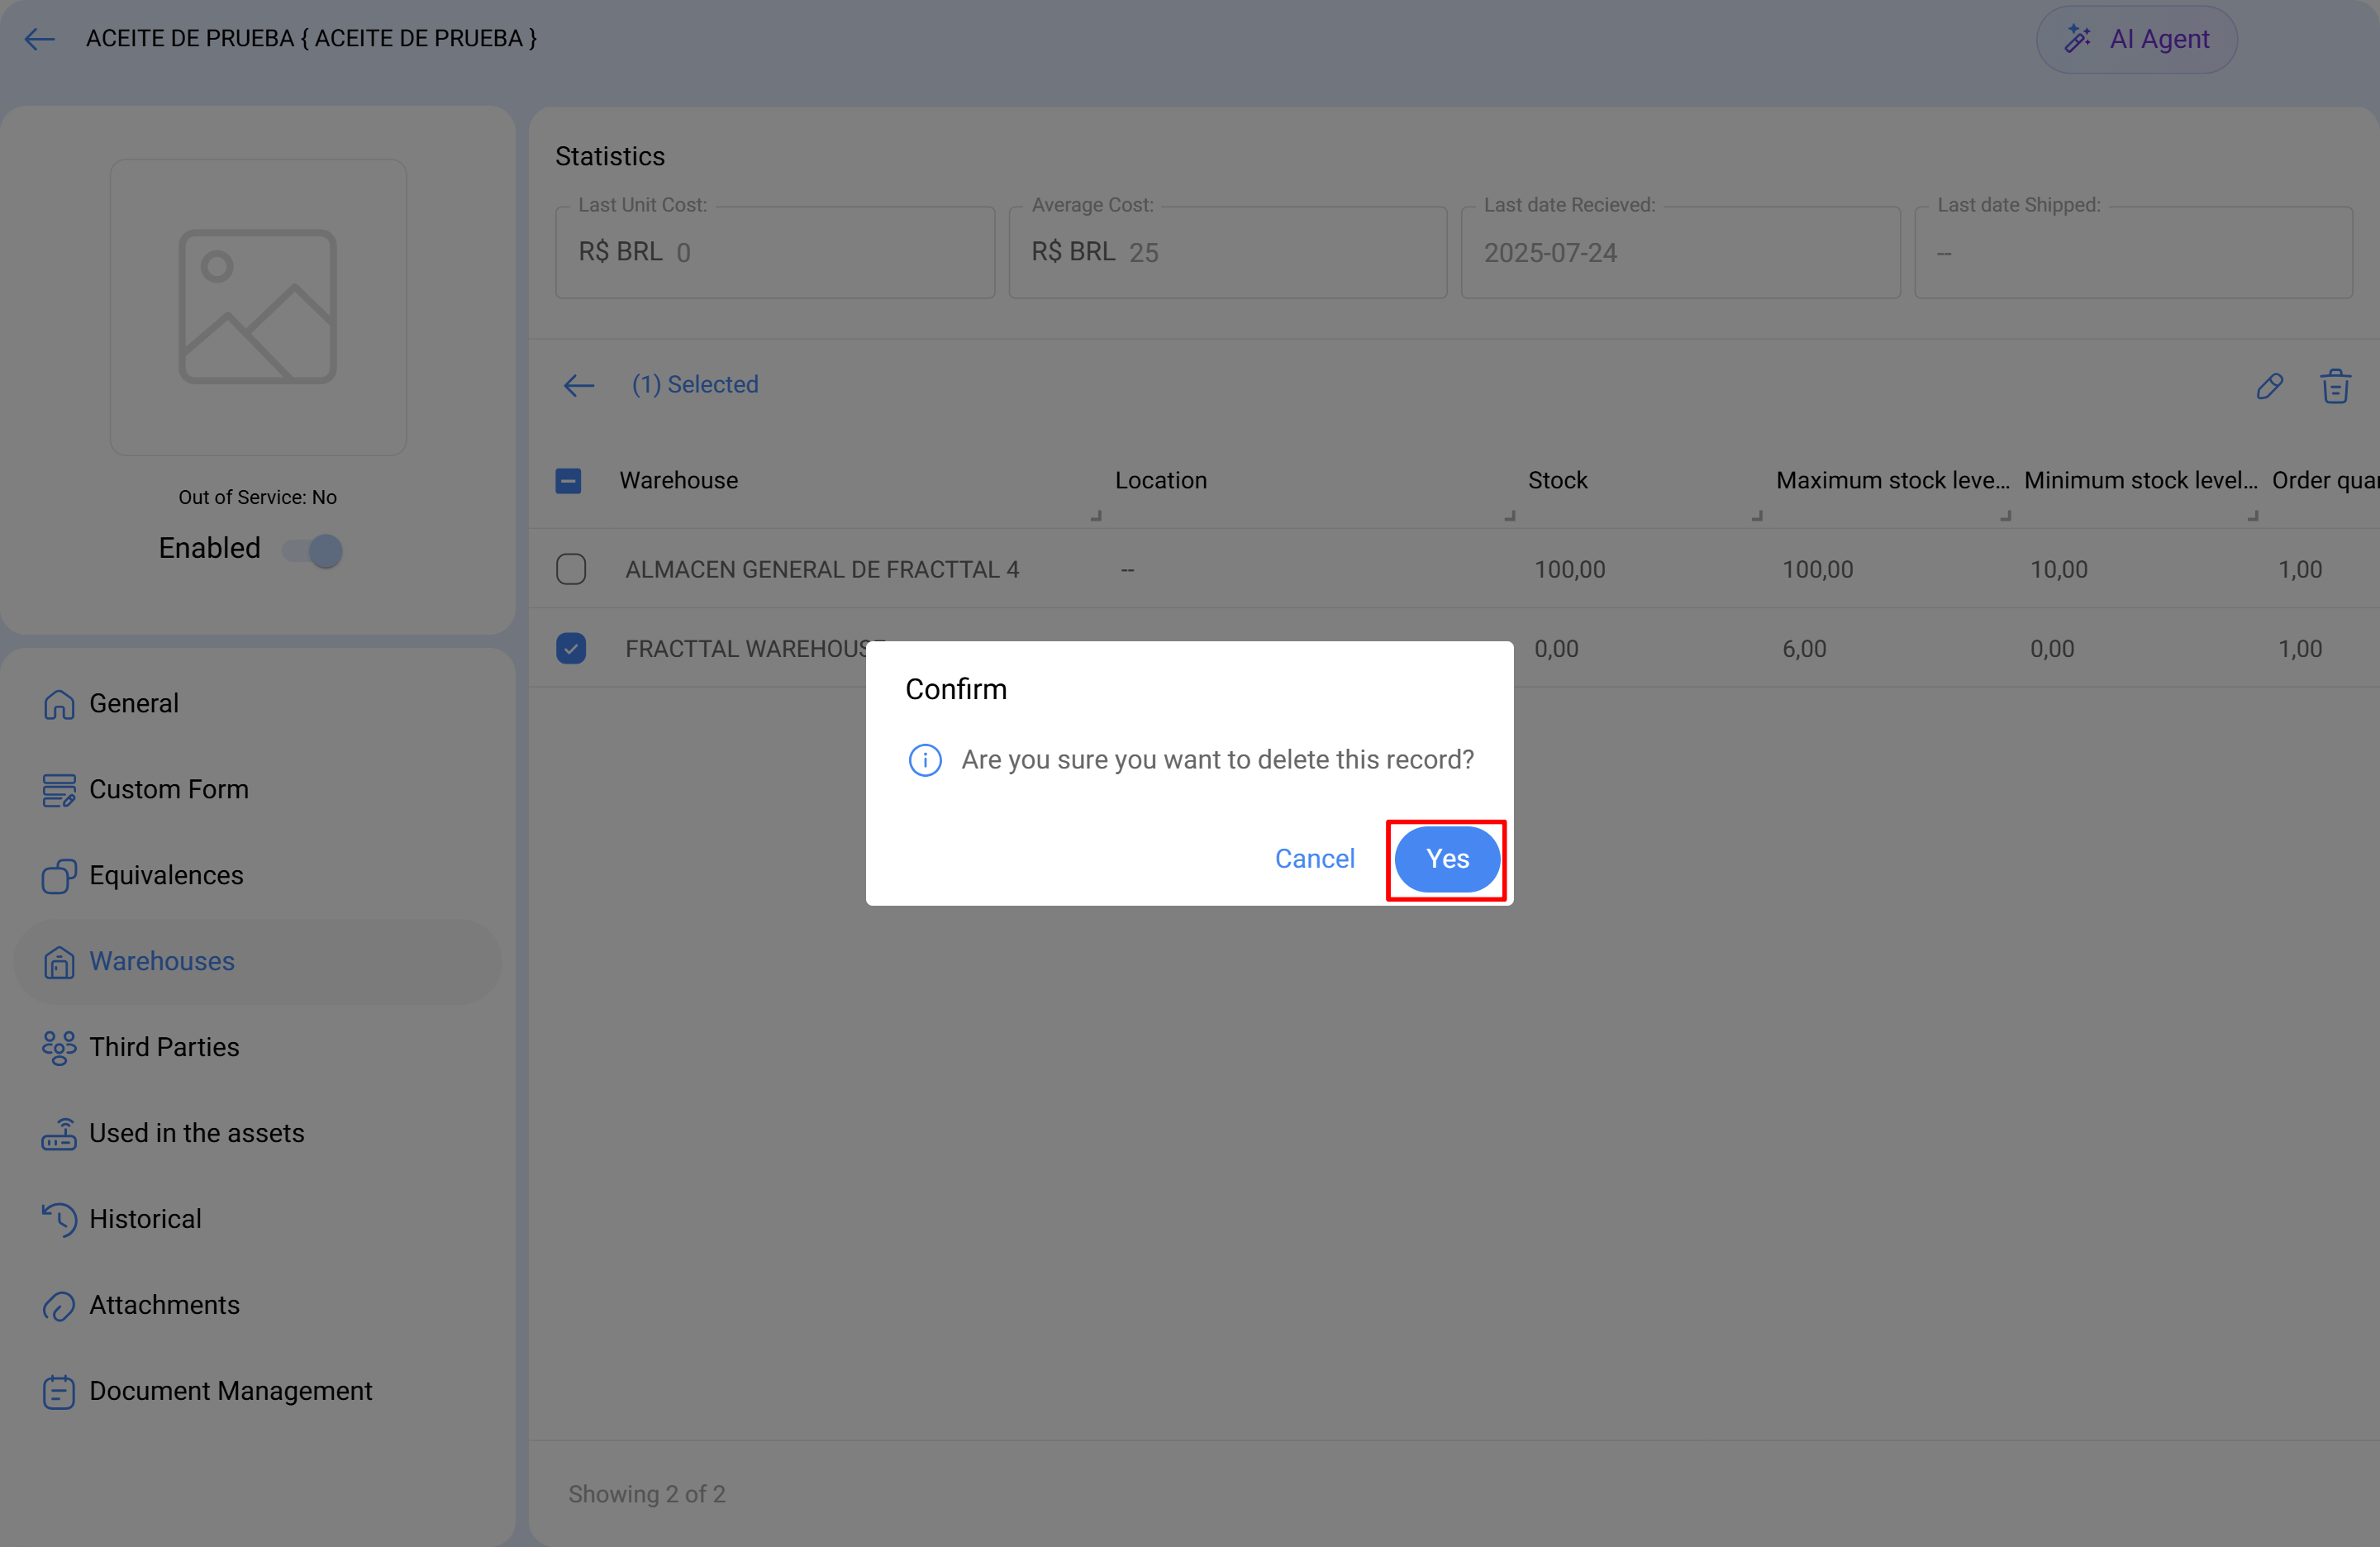This screenshot has height=1547, width=2380.
Task: Click the select-all header checkbox
Action: pyautogui.click(x=568, y=481)
